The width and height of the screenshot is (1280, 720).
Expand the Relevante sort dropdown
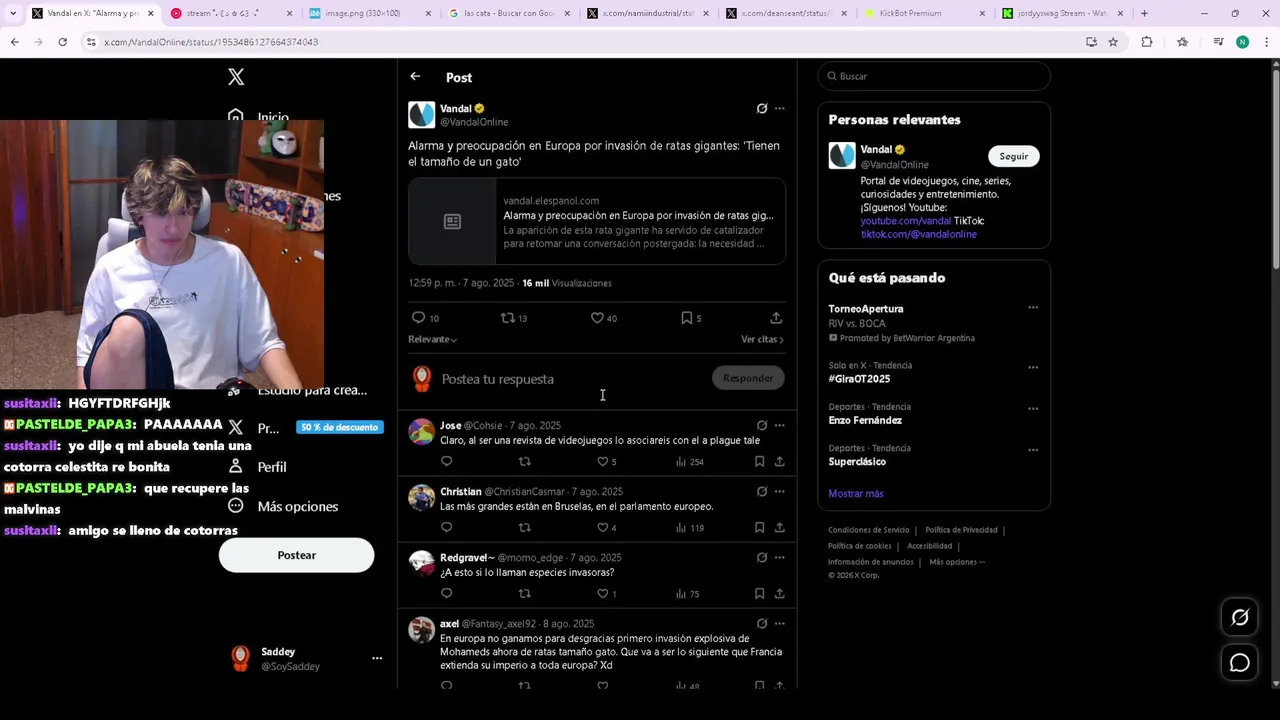coord(433,339)
